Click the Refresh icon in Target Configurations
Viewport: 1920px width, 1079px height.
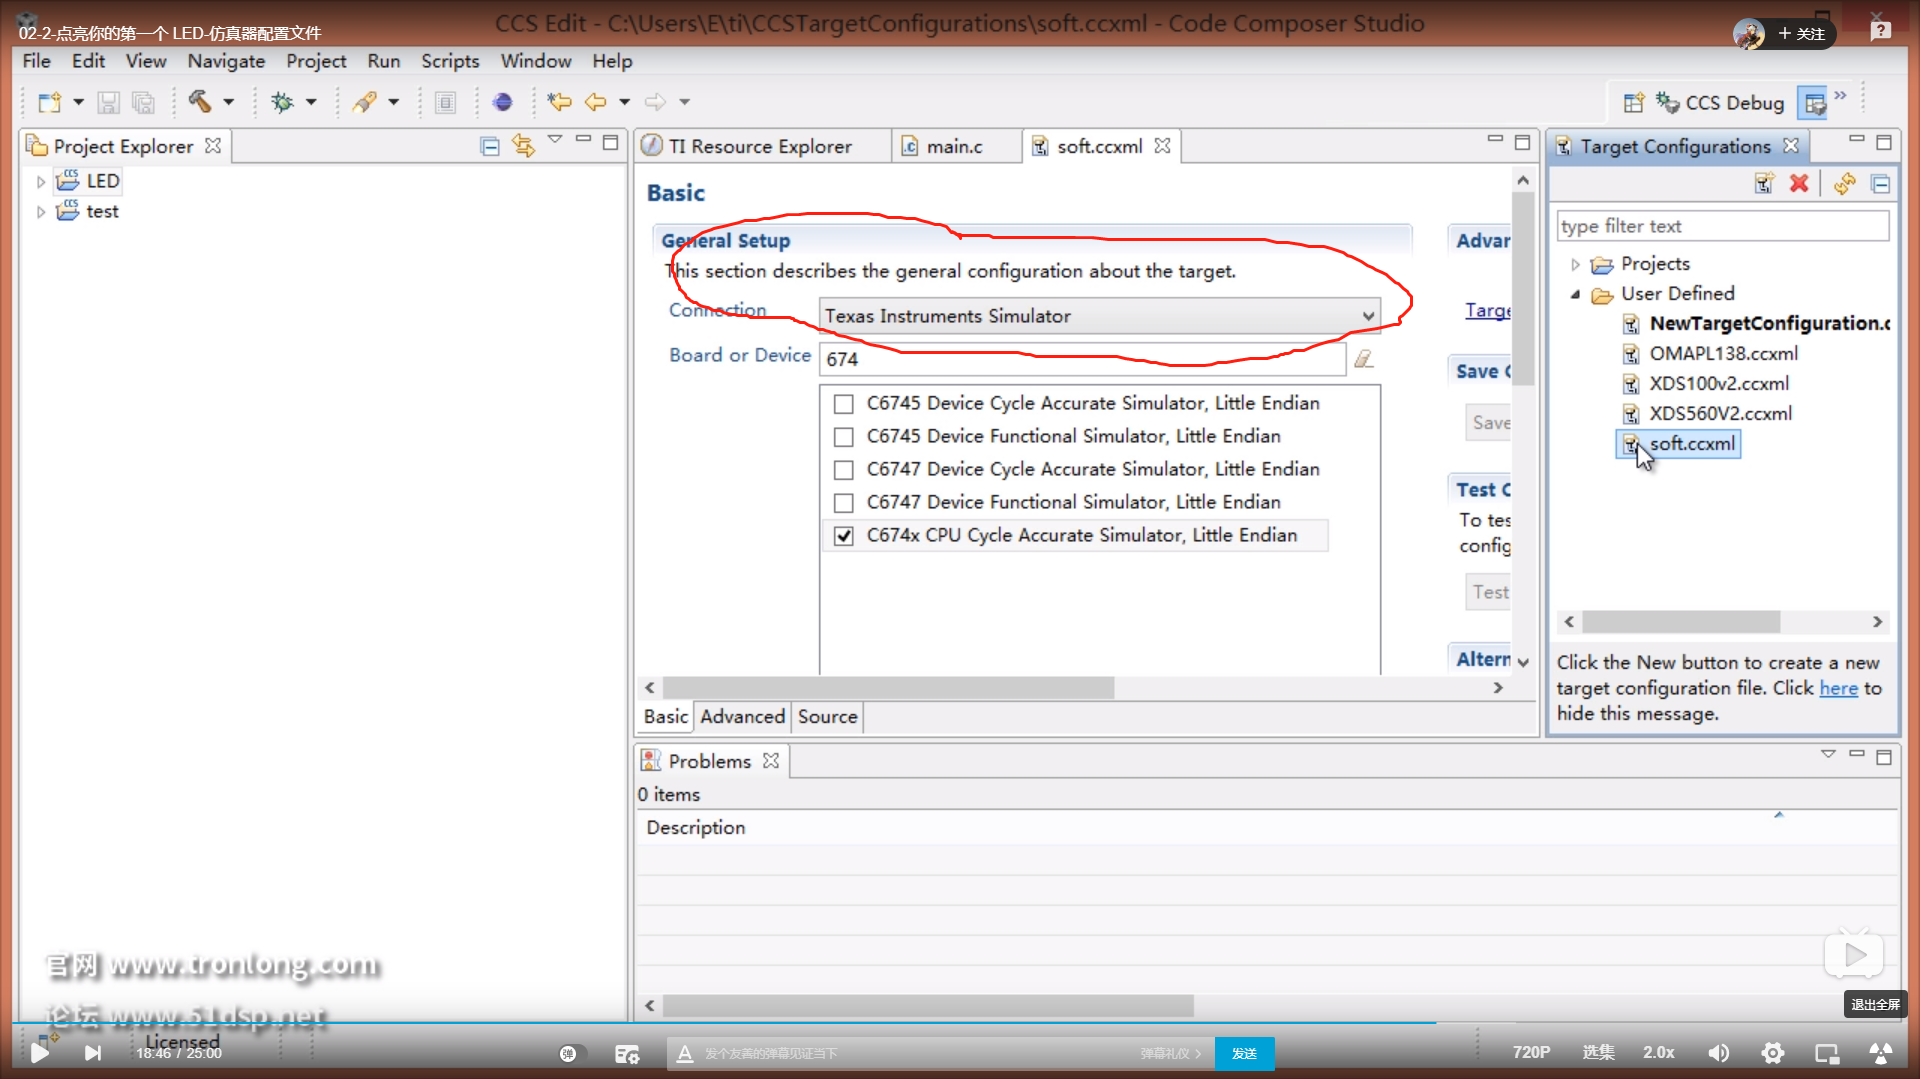[1845, 184]
